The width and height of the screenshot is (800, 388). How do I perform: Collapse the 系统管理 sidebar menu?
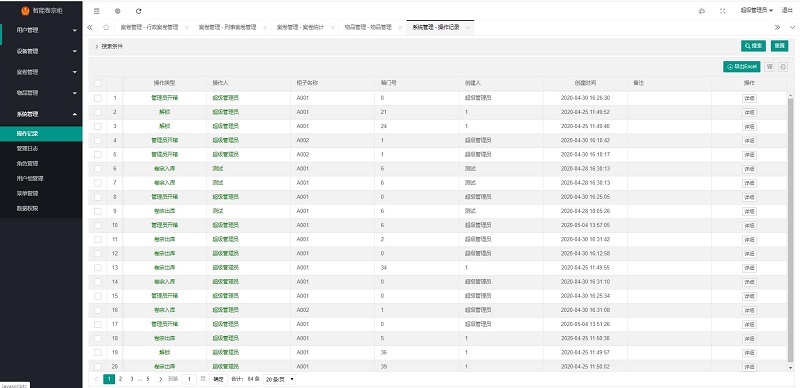41,114
